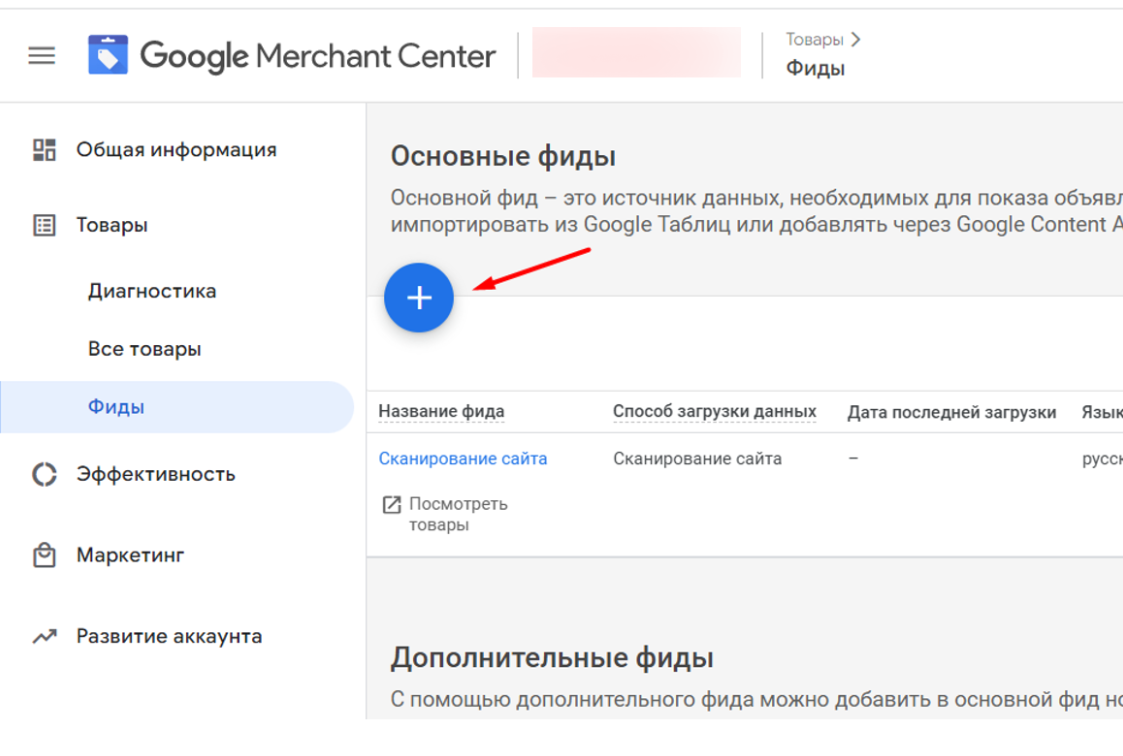1123x756 pixels.
Task: Open the Сканирование сайта feed link
Action: pos(463,458)
